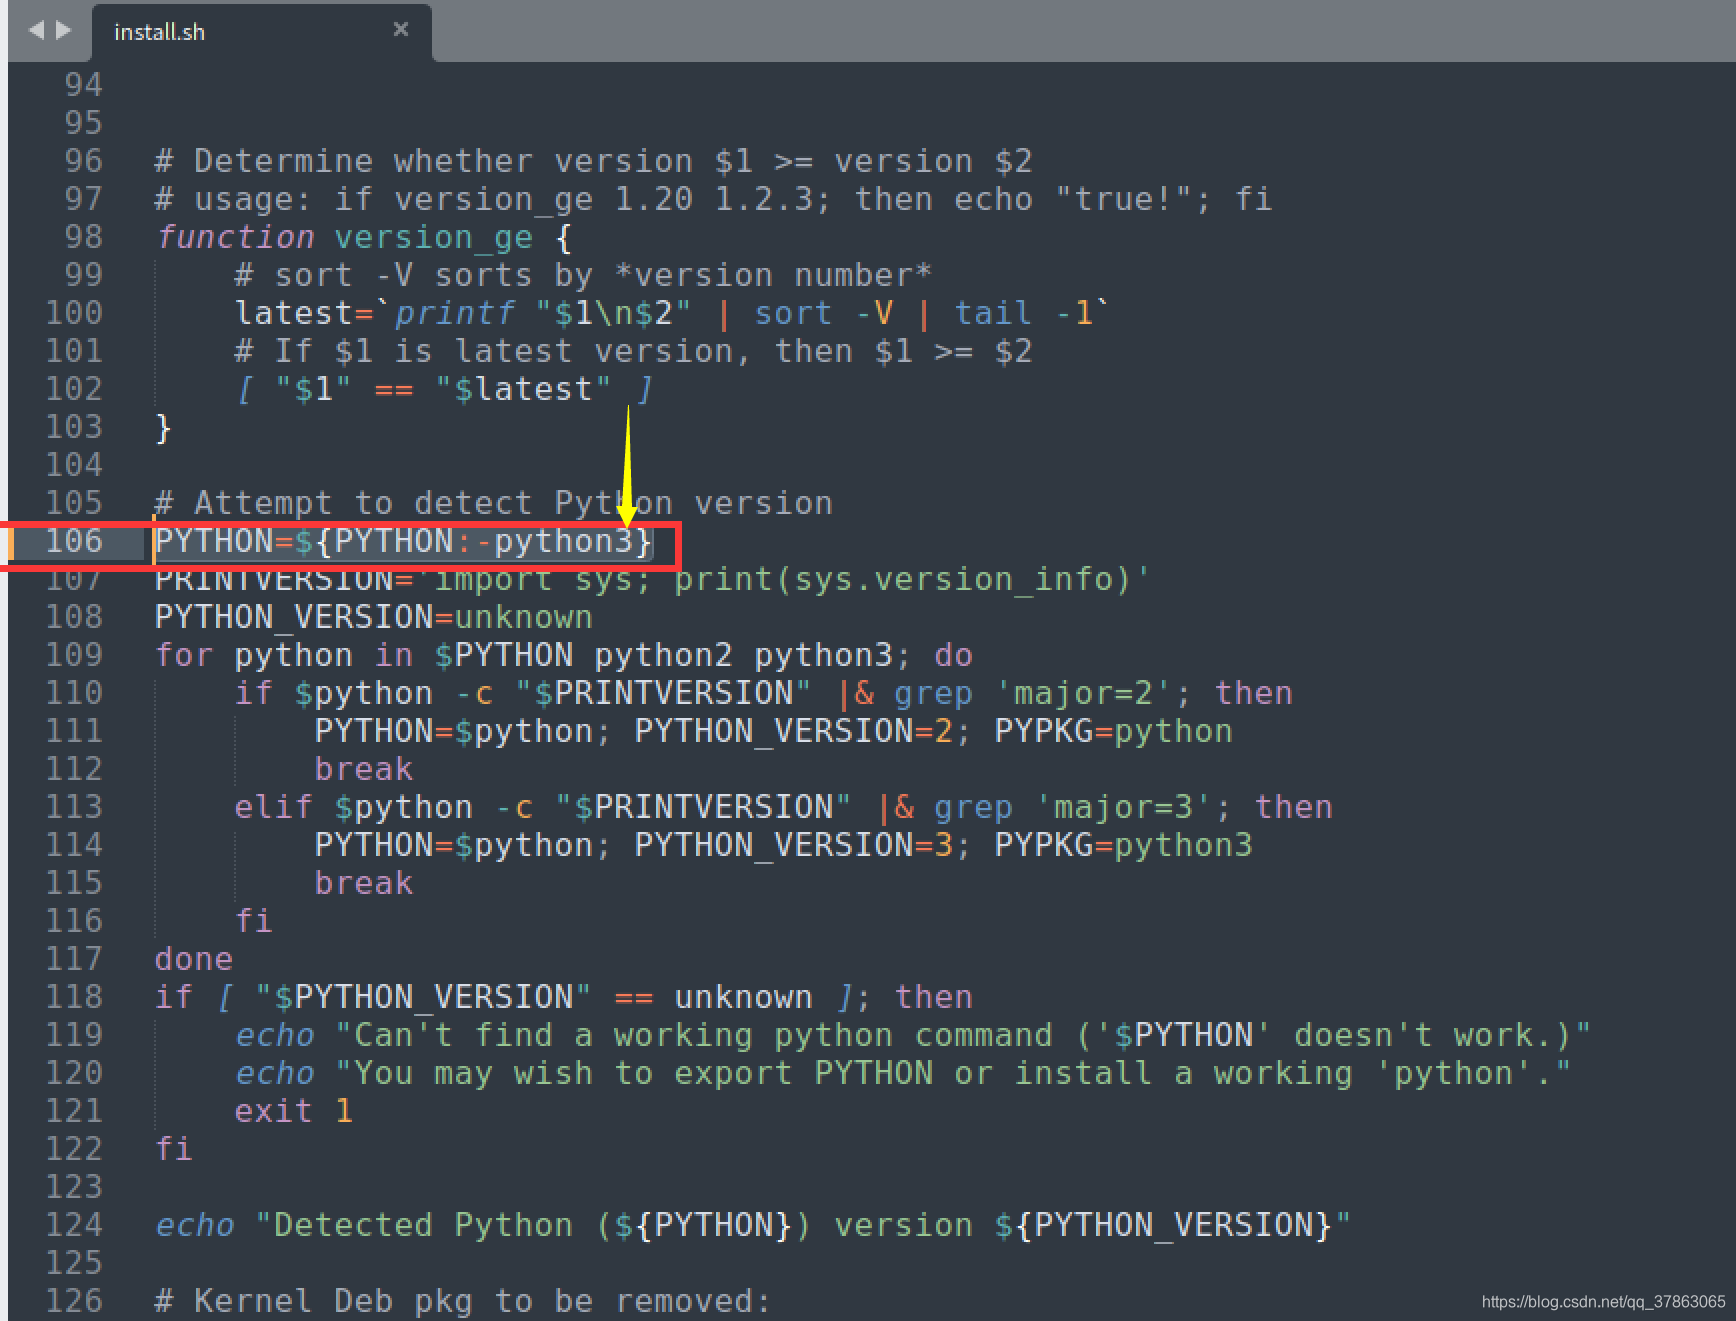The height and width of the screenshot is (1321, 1736).
Task: Click '"$latest"' string on line 102
Action: coord(523,390)
